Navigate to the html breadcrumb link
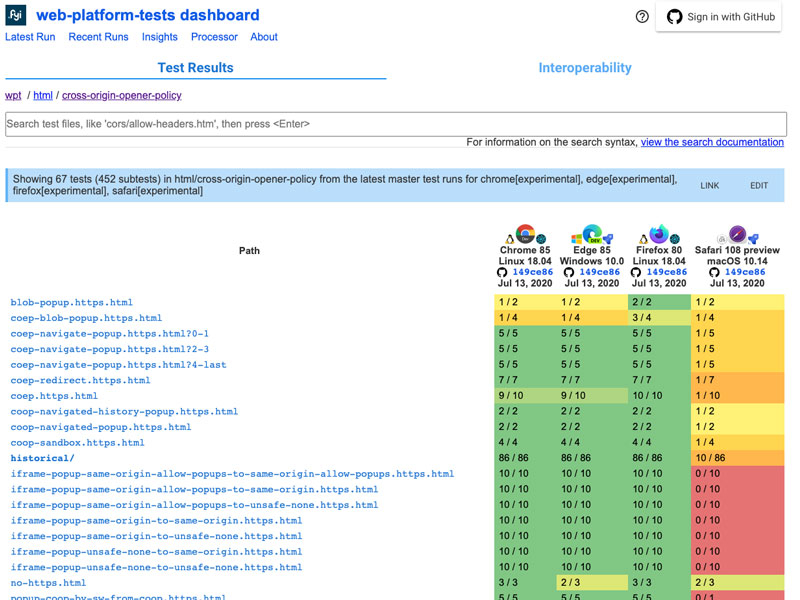The image size is (800, 600). [x=41, y=95]
